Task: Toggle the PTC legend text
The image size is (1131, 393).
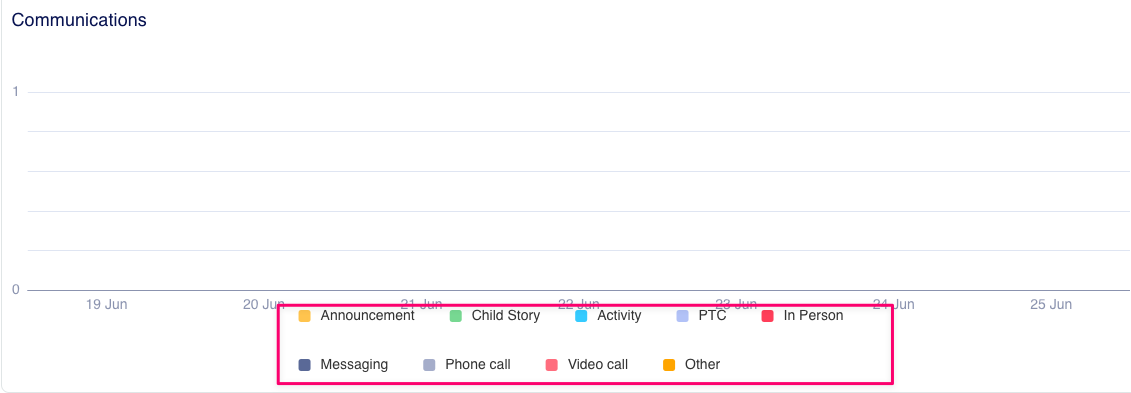Action: [712, 315]
